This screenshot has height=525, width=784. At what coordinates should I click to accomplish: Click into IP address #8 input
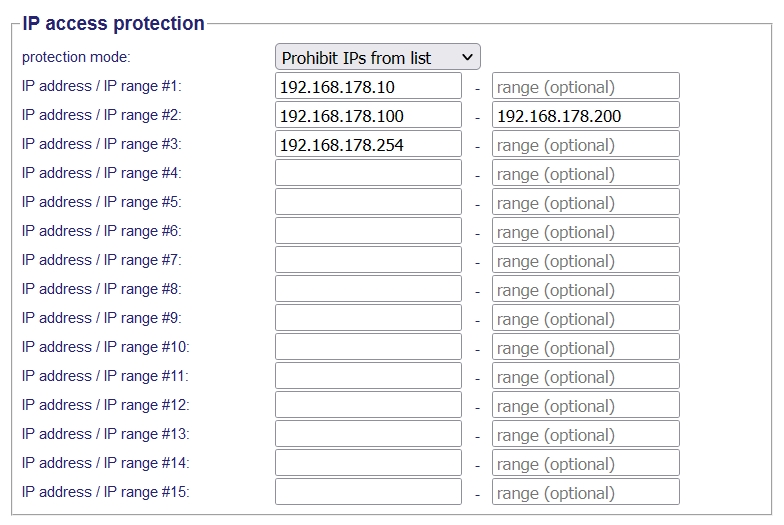(x=368, y=290)
